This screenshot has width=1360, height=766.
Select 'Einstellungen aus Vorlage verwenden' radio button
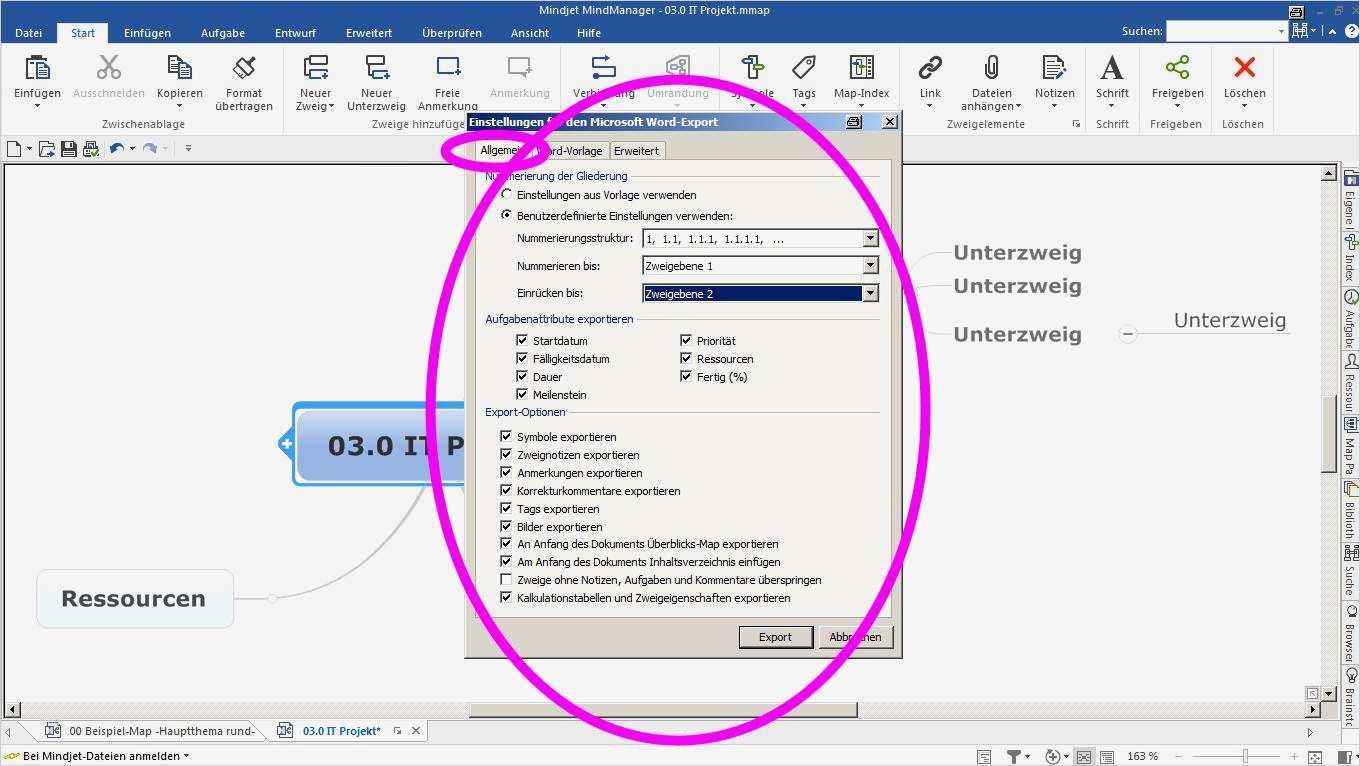pos(506,194)
